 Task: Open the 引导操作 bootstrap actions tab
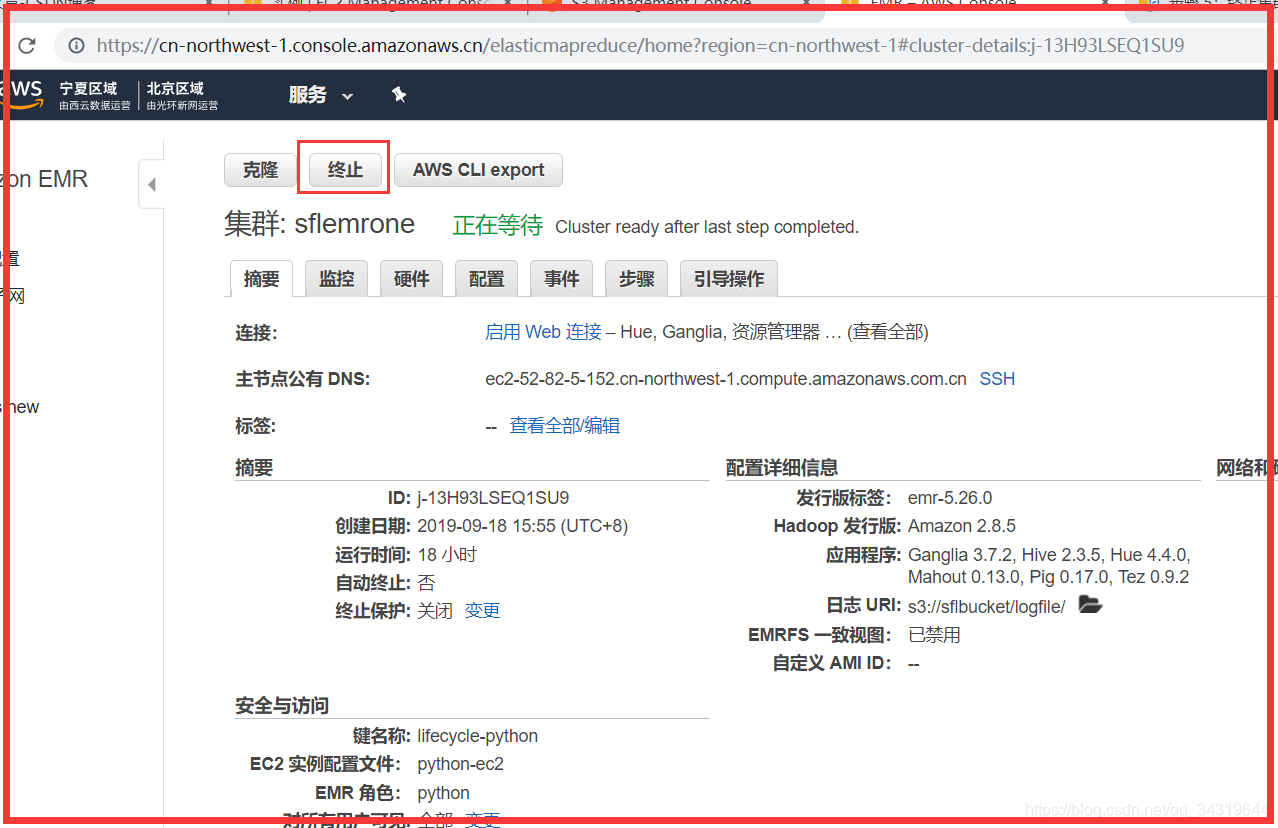click(x=729, y=279)
